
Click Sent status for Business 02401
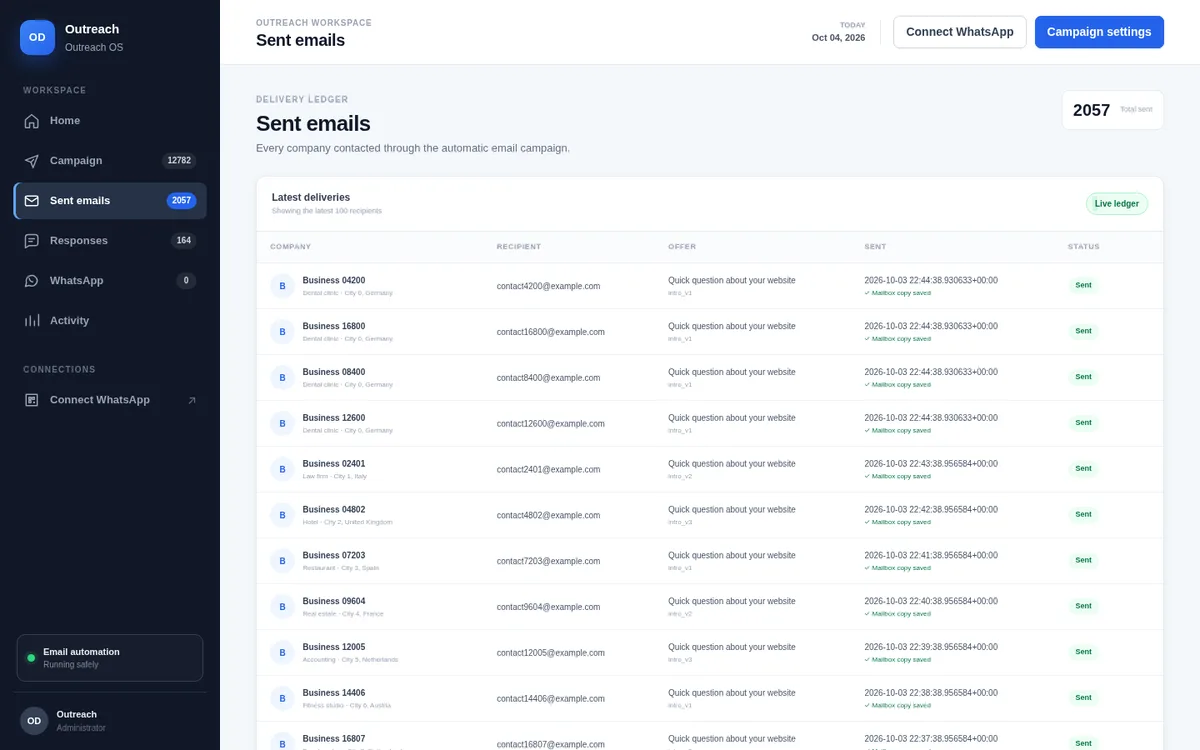tap(1083, 469)
